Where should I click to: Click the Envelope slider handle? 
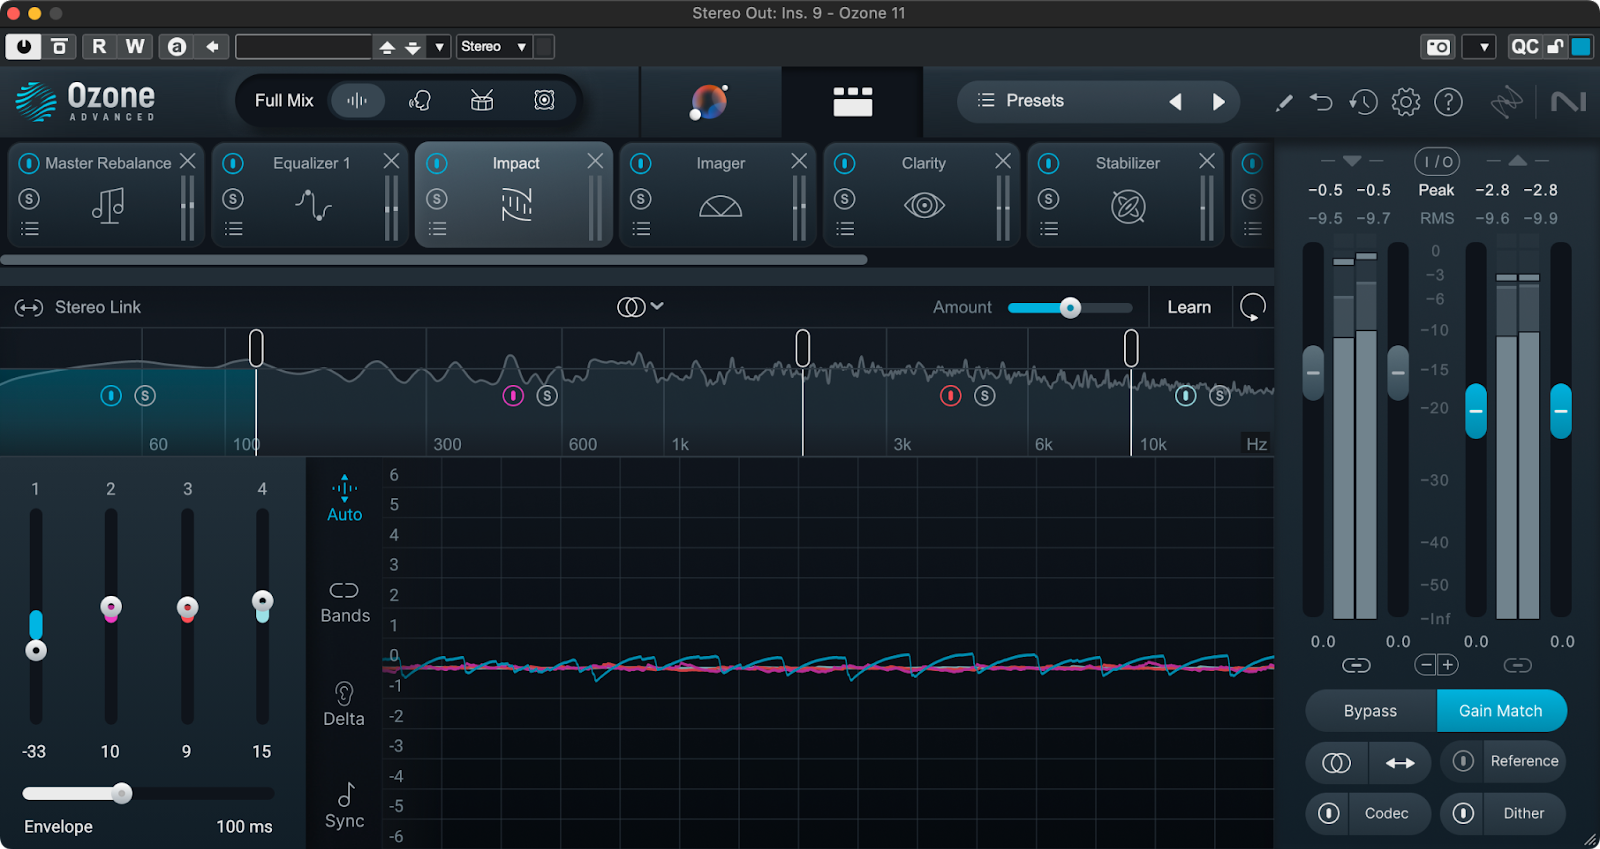pos(122,794)
